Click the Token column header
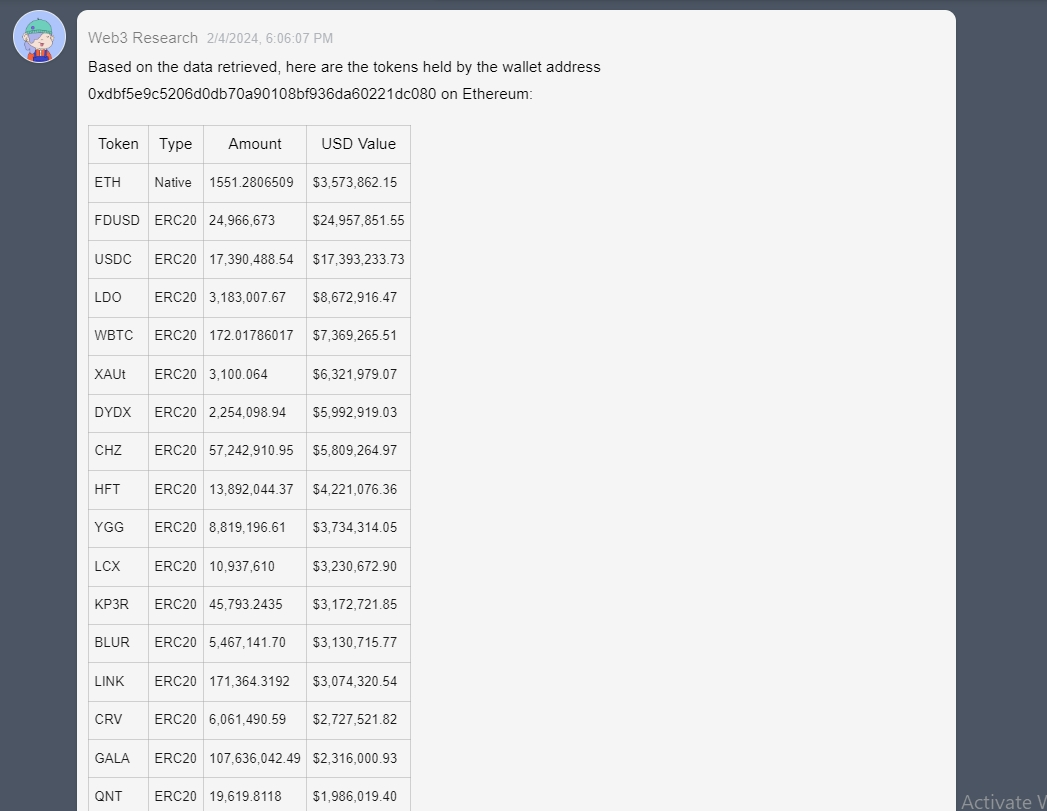 [x=118, y=144]
